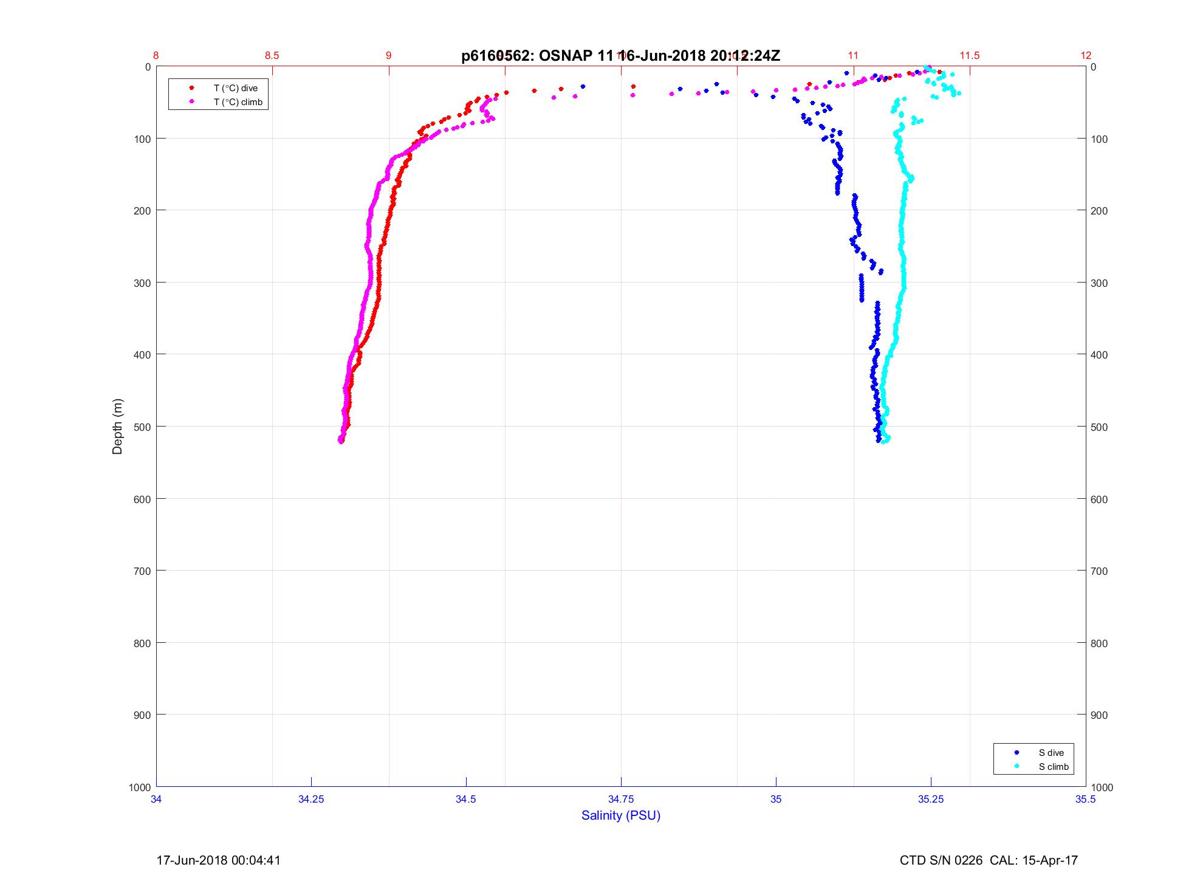Click the 800 tick on the left depth axis
Image resolution: width=1200 pixels, height=885 pixels.
pos(141,643)
